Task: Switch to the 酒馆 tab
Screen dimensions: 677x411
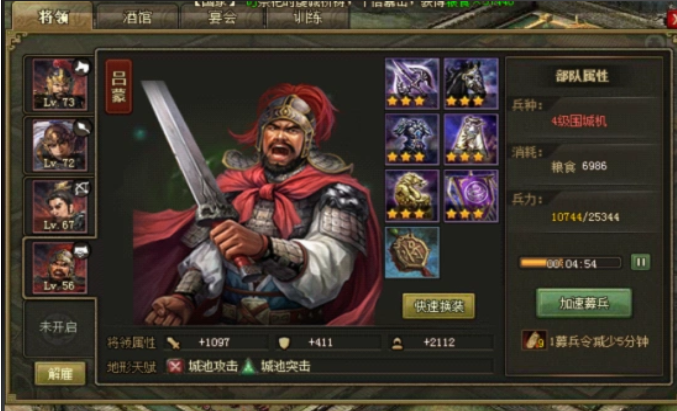Action: [137, 18]
